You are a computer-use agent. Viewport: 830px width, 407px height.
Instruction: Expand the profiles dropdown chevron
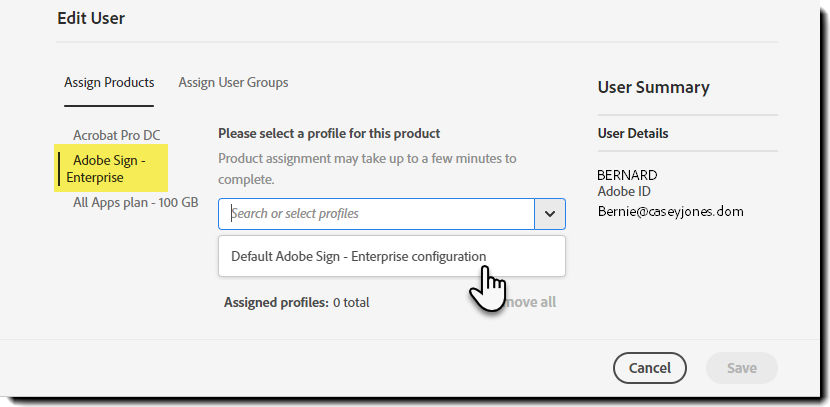pos(550,214)
